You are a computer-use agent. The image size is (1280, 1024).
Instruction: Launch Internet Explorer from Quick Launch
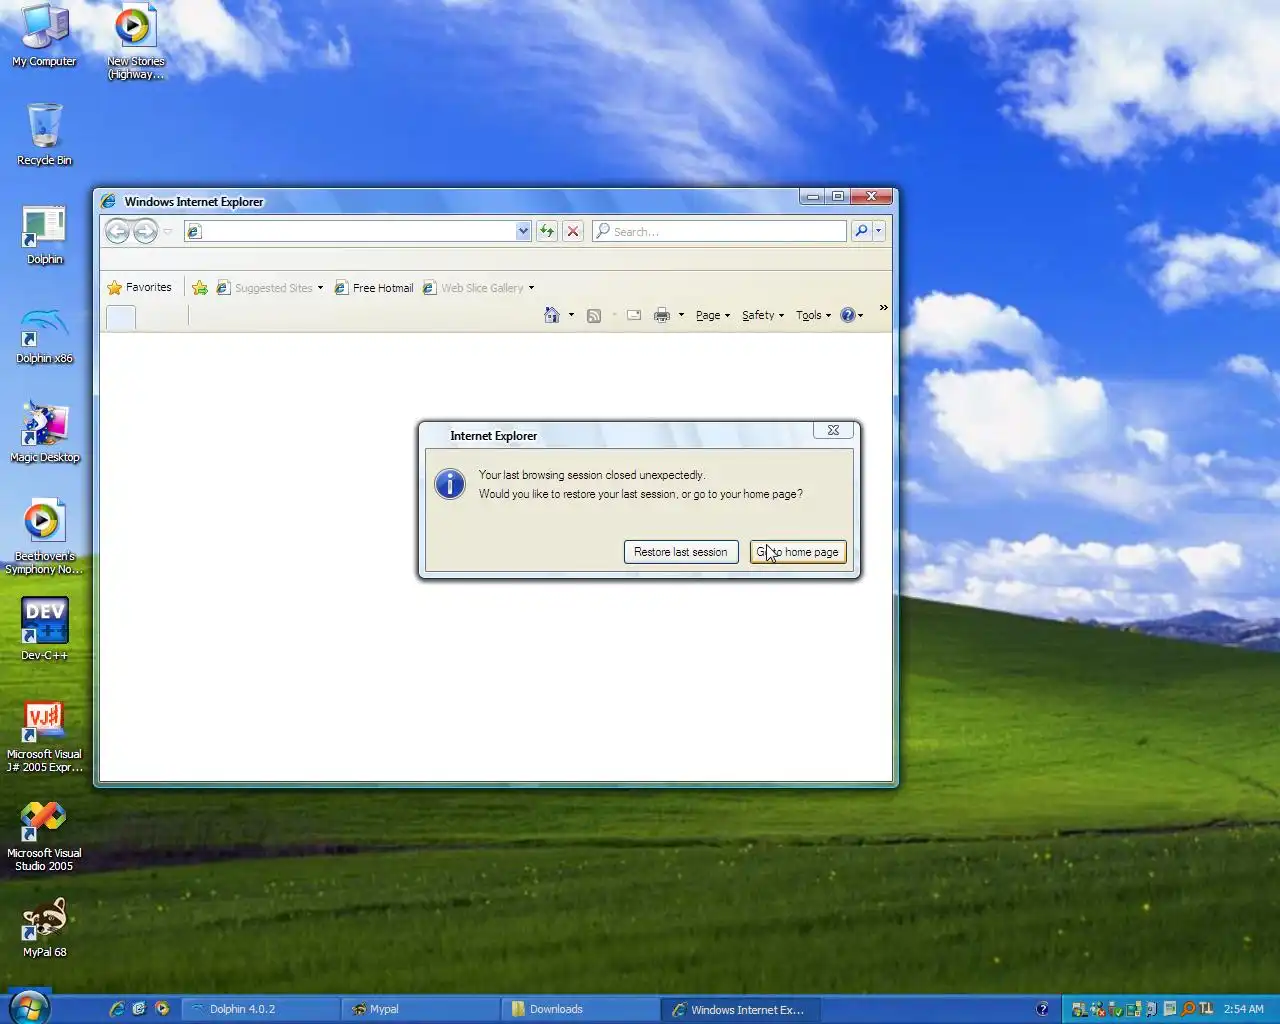pos(117,1009)
